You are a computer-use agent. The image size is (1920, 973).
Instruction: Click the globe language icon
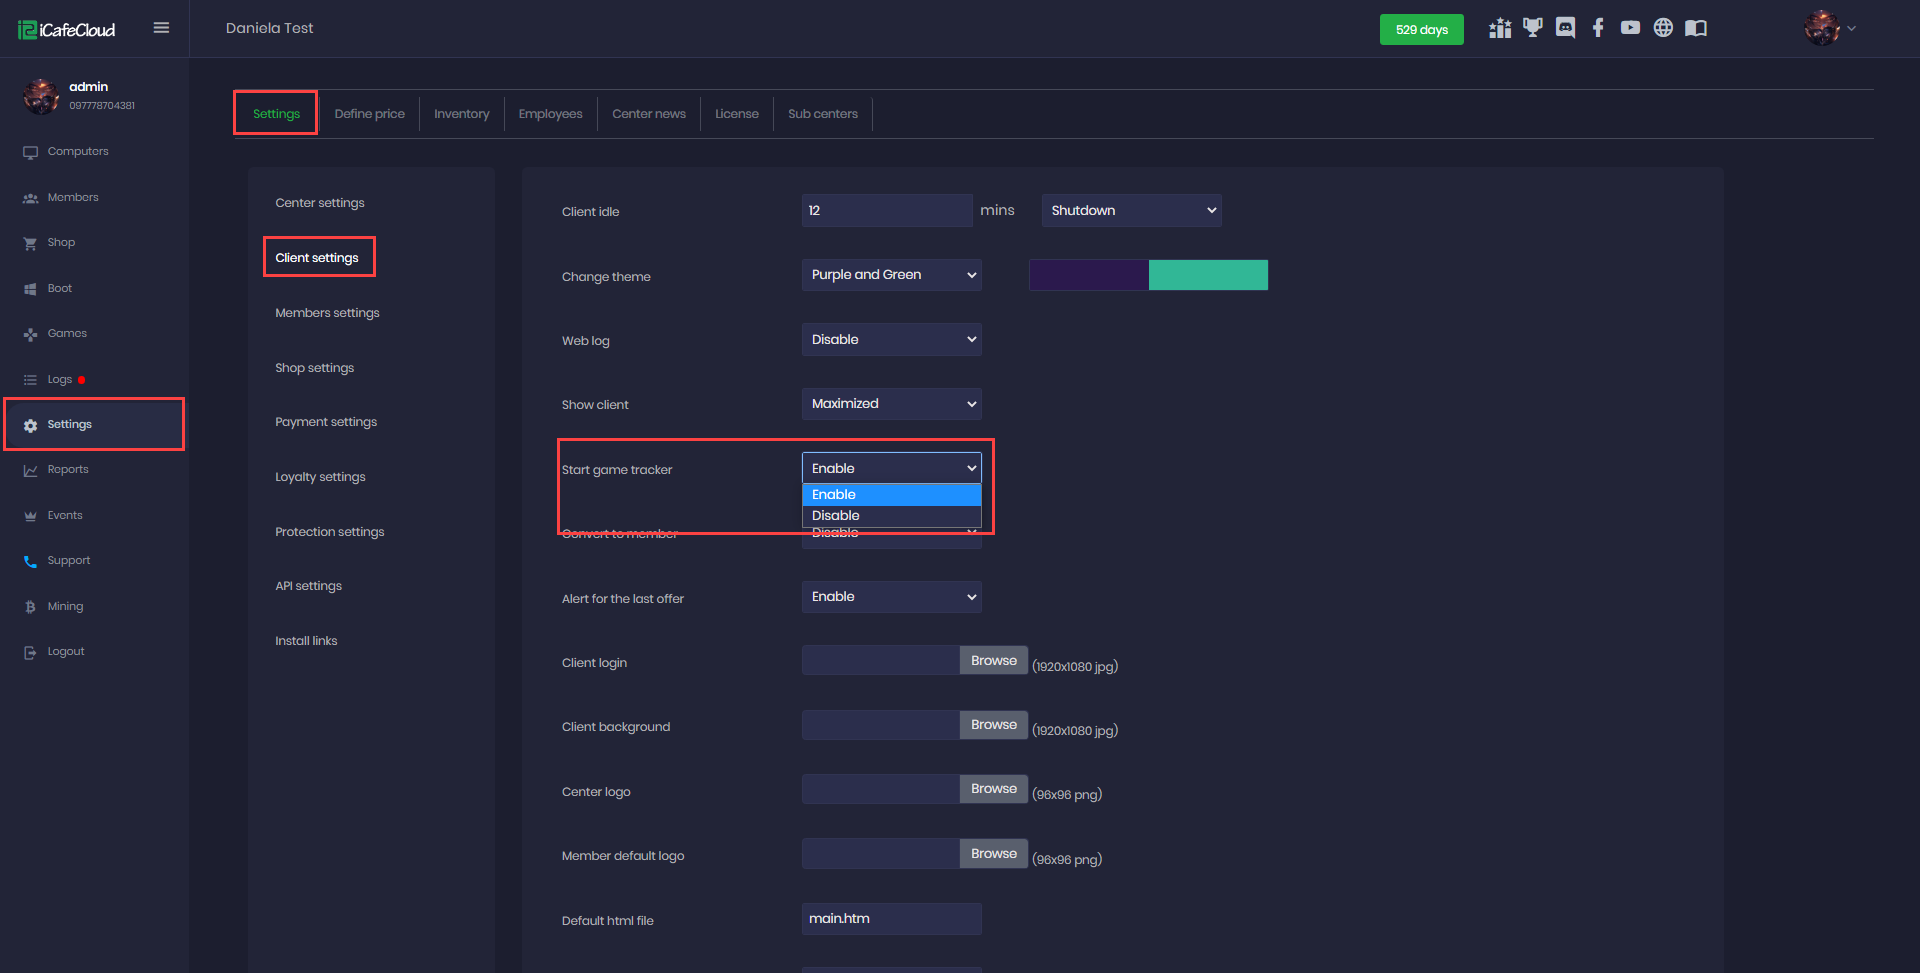1663,28
